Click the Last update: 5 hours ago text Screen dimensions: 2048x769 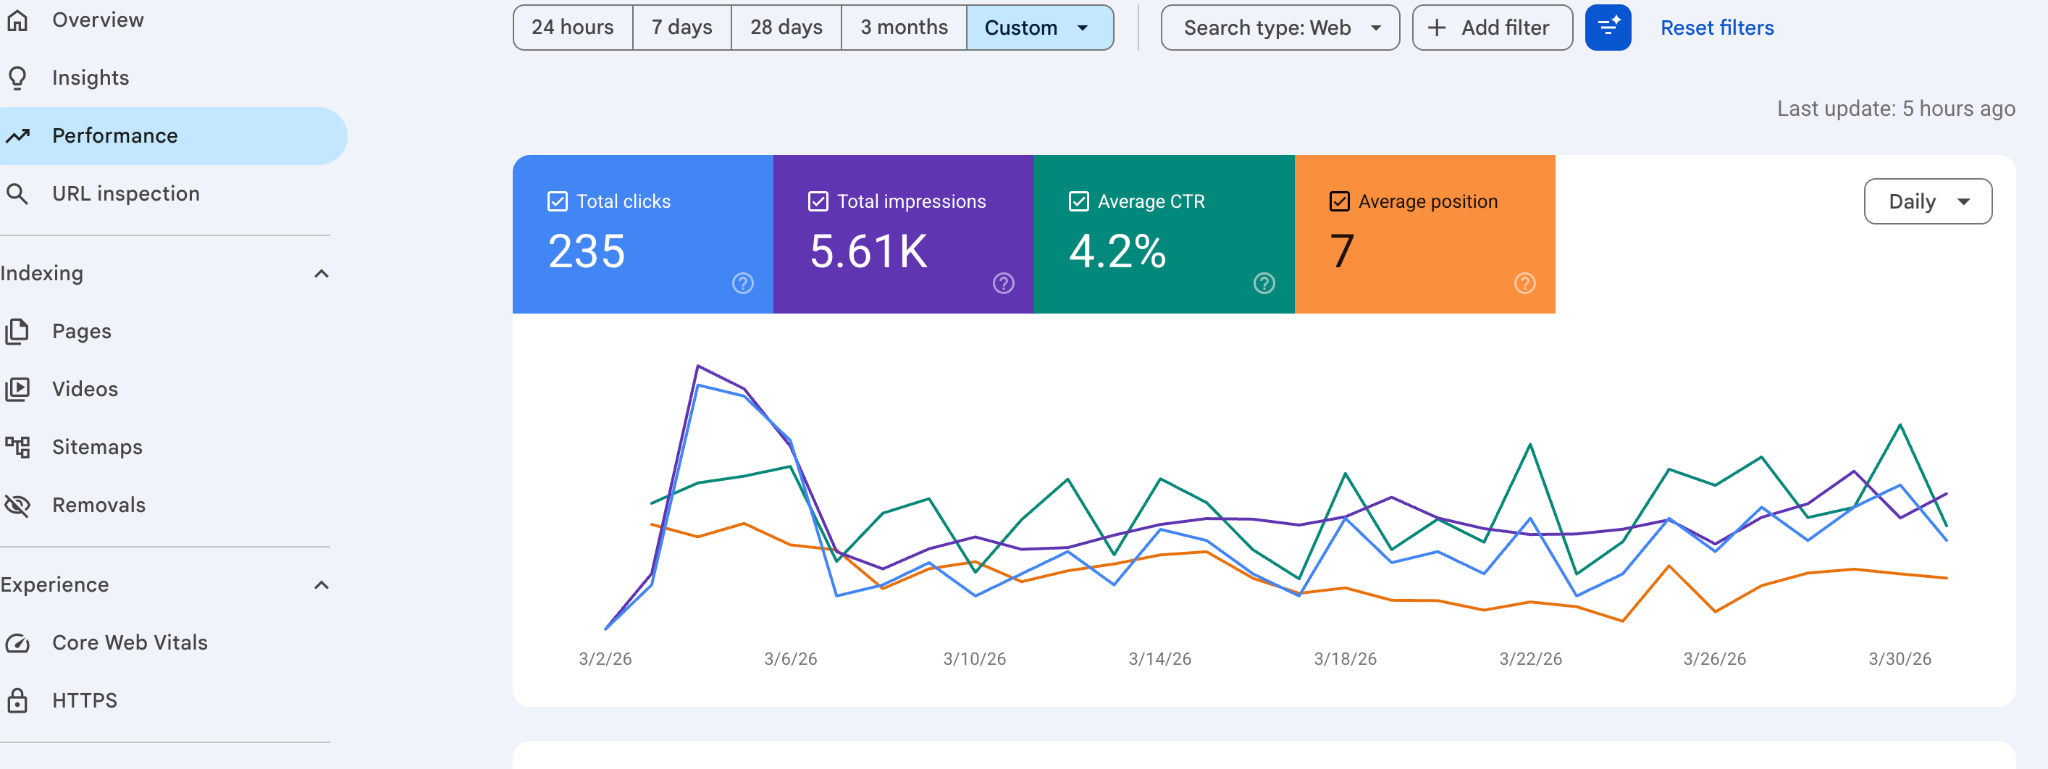(1896, 109)
